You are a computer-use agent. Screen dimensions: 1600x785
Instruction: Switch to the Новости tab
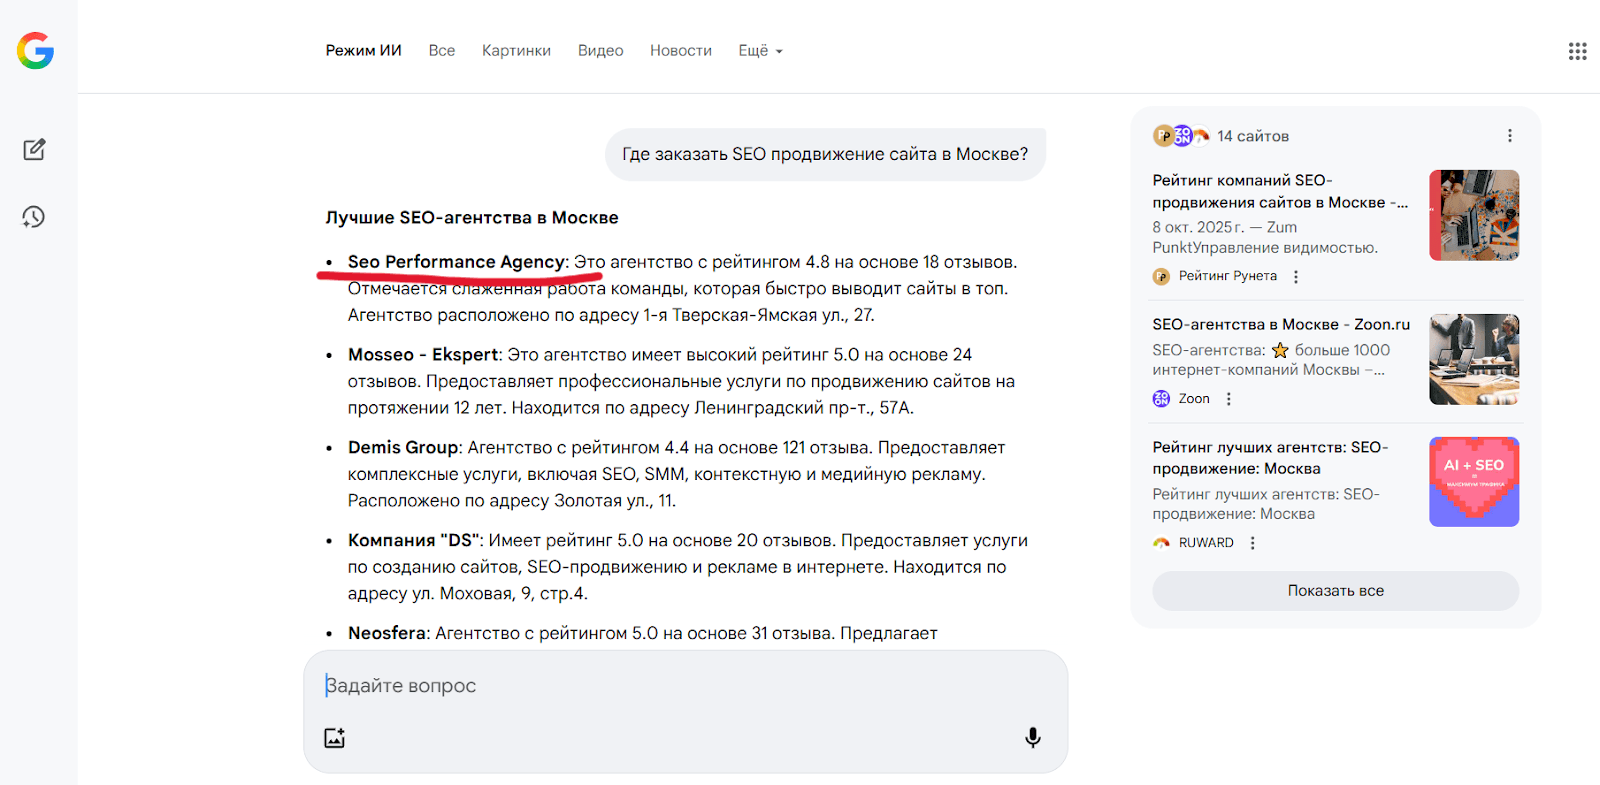[680, 51]
